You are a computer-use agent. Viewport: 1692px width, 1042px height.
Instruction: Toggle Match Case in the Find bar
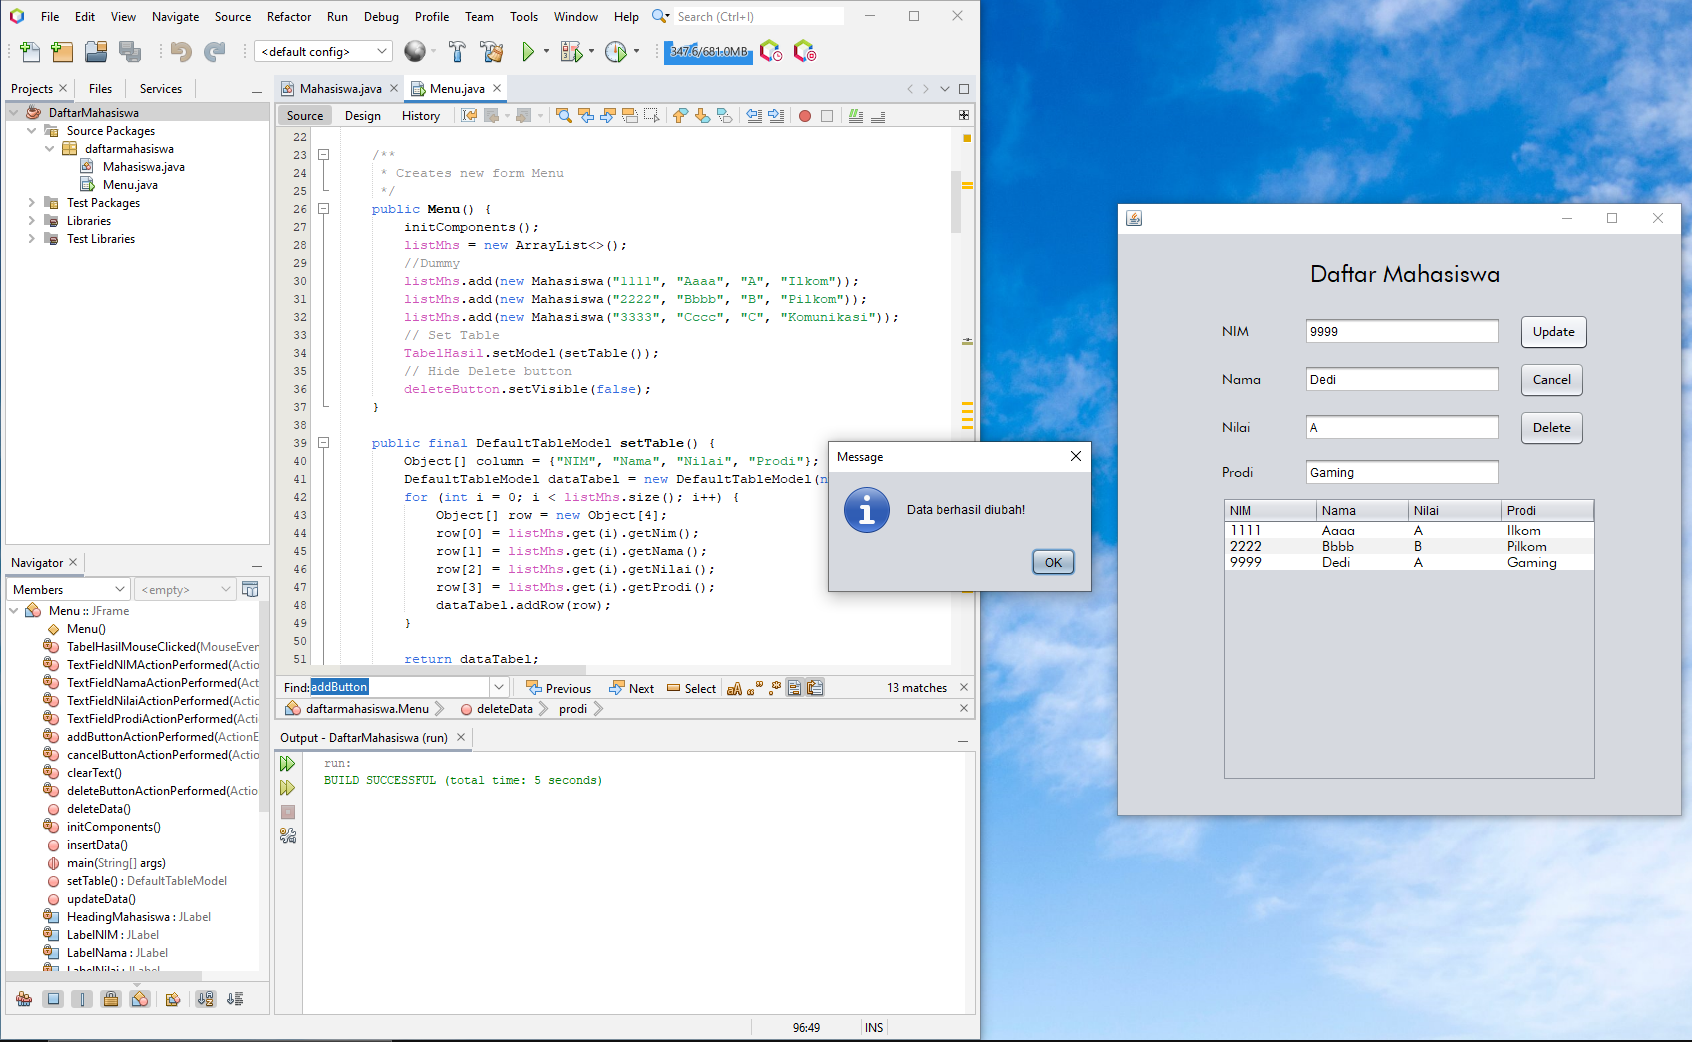735,688
